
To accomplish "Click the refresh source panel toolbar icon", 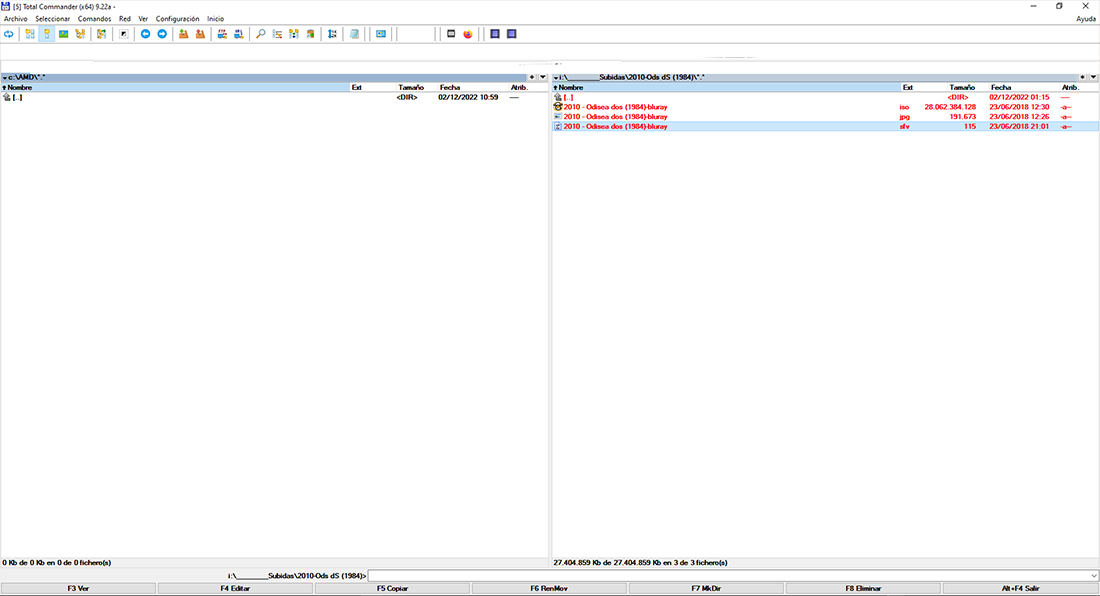I will point(8,34).
